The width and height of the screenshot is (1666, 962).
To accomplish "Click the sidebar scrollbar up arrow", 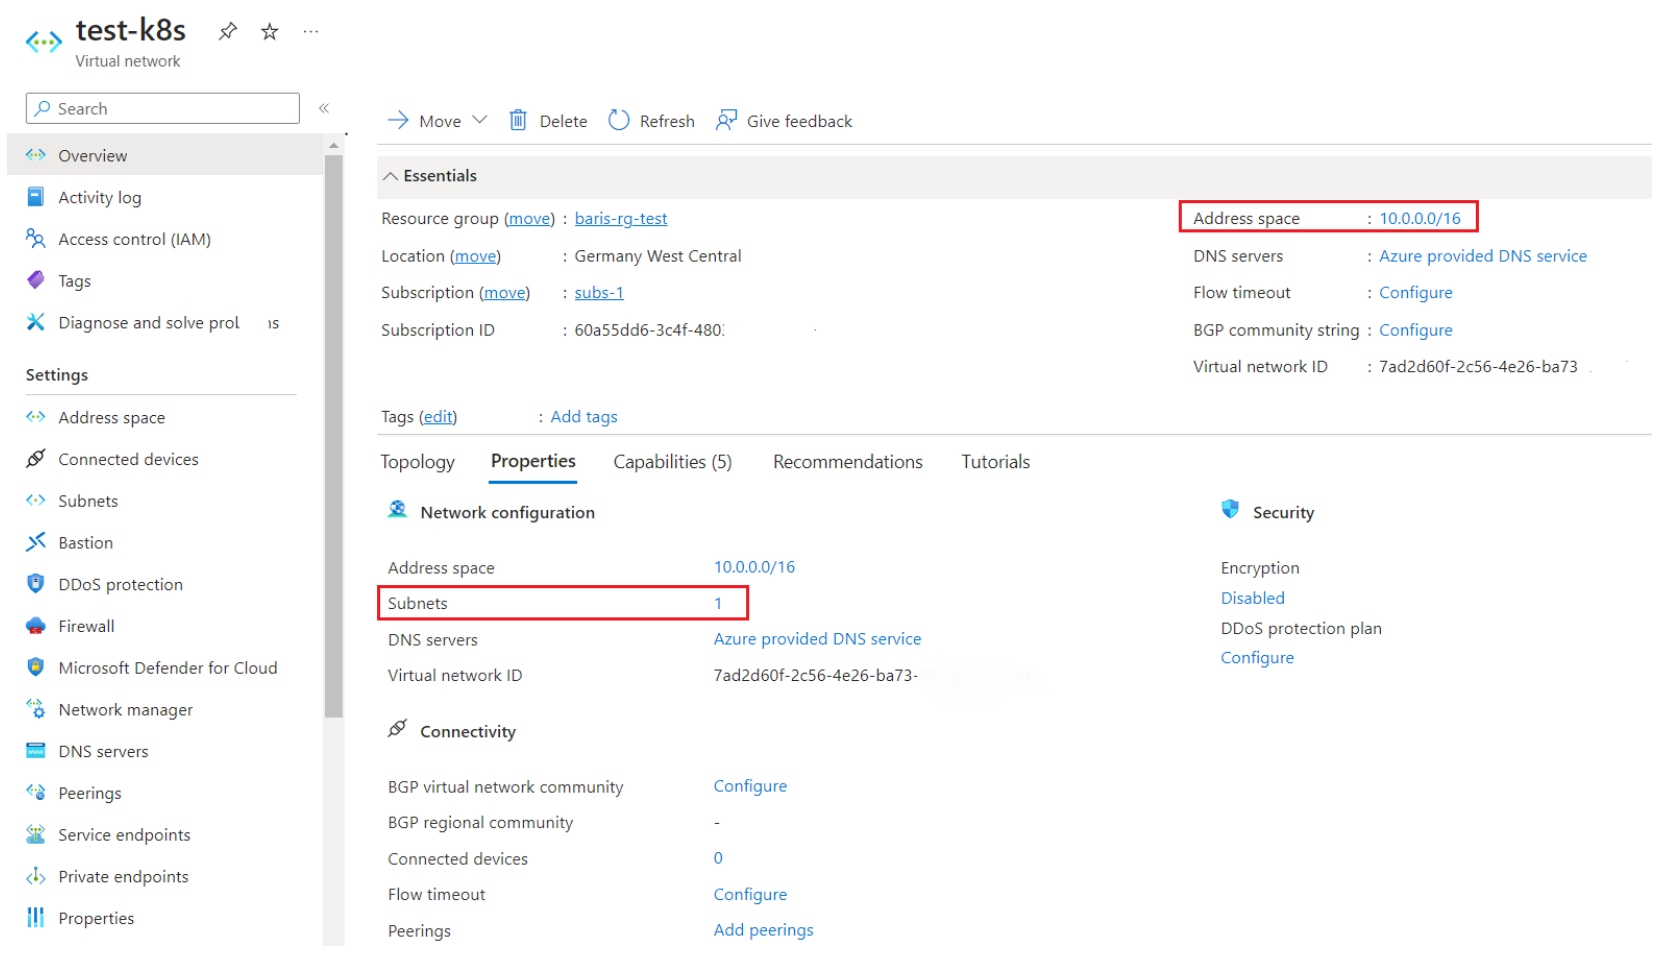I will (334, 146).
